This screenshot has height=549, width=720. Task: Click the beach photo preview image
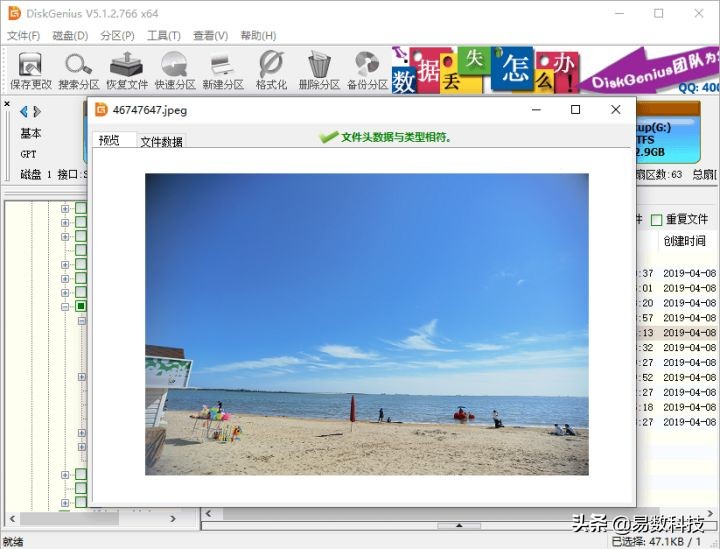367,324
